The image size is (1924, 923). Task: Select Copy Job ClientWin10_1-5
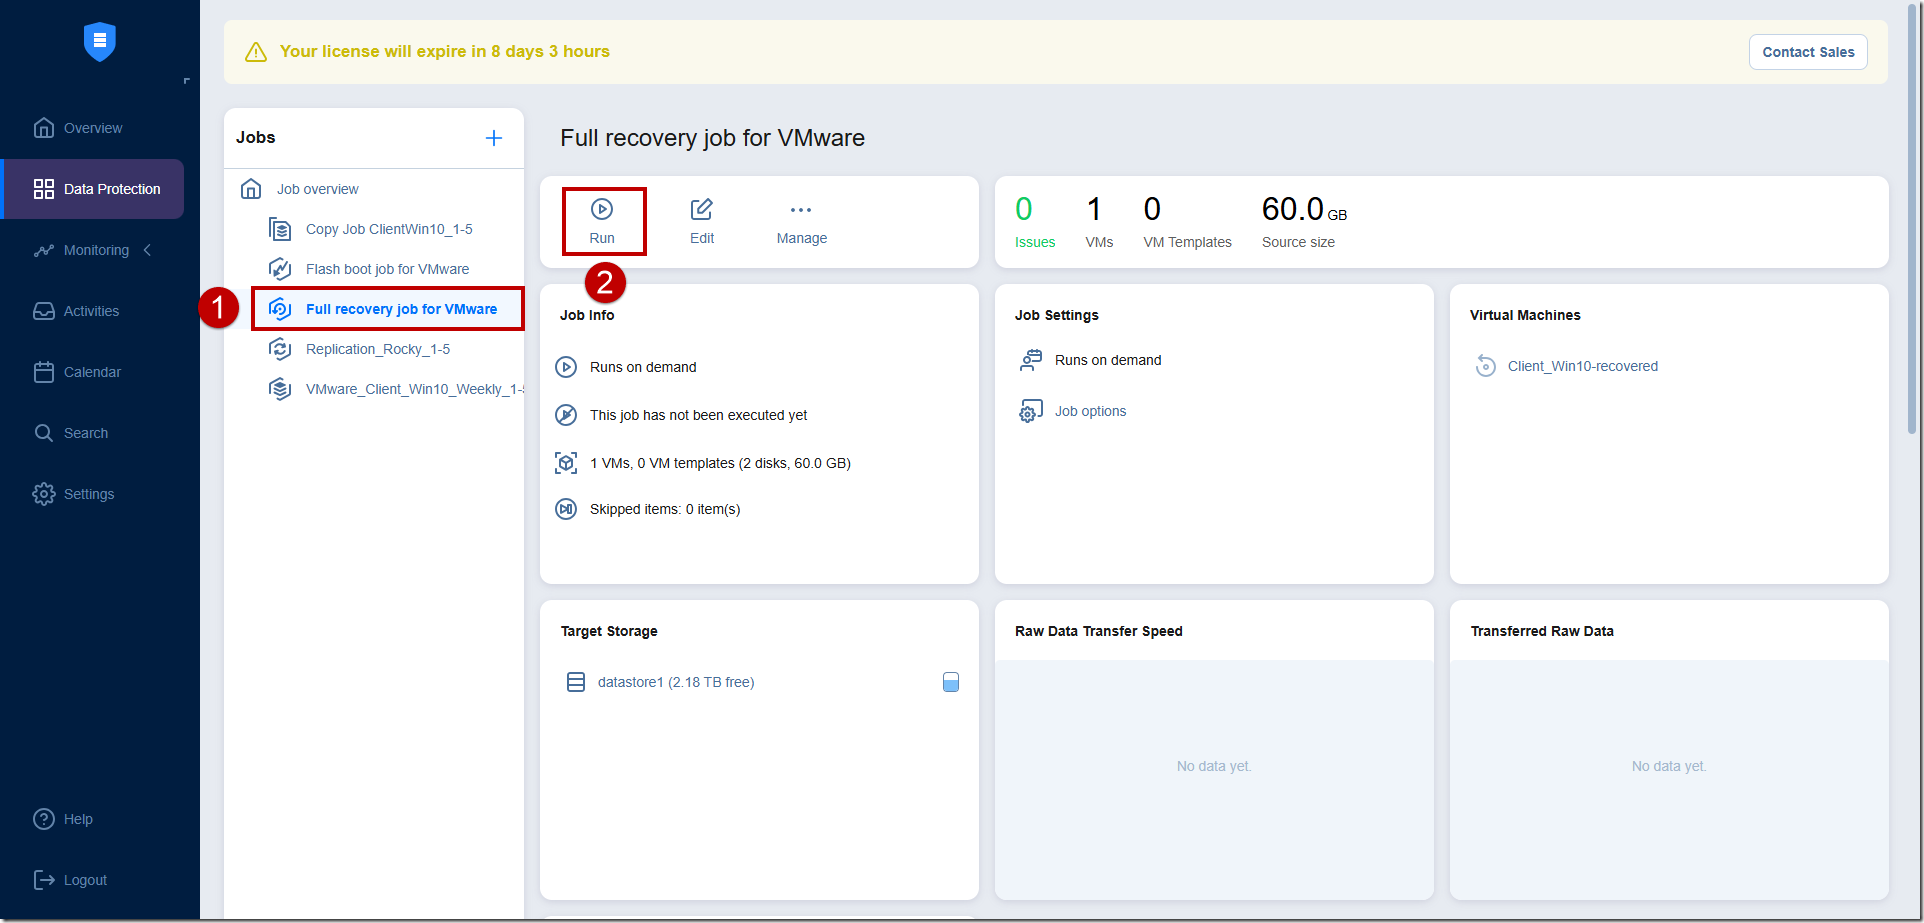tap(389, 229)
